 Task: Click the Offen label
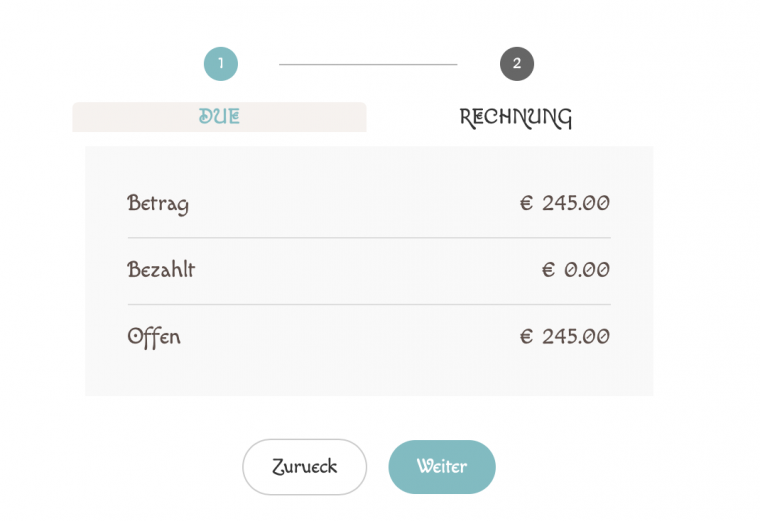[x=154, y=337]
